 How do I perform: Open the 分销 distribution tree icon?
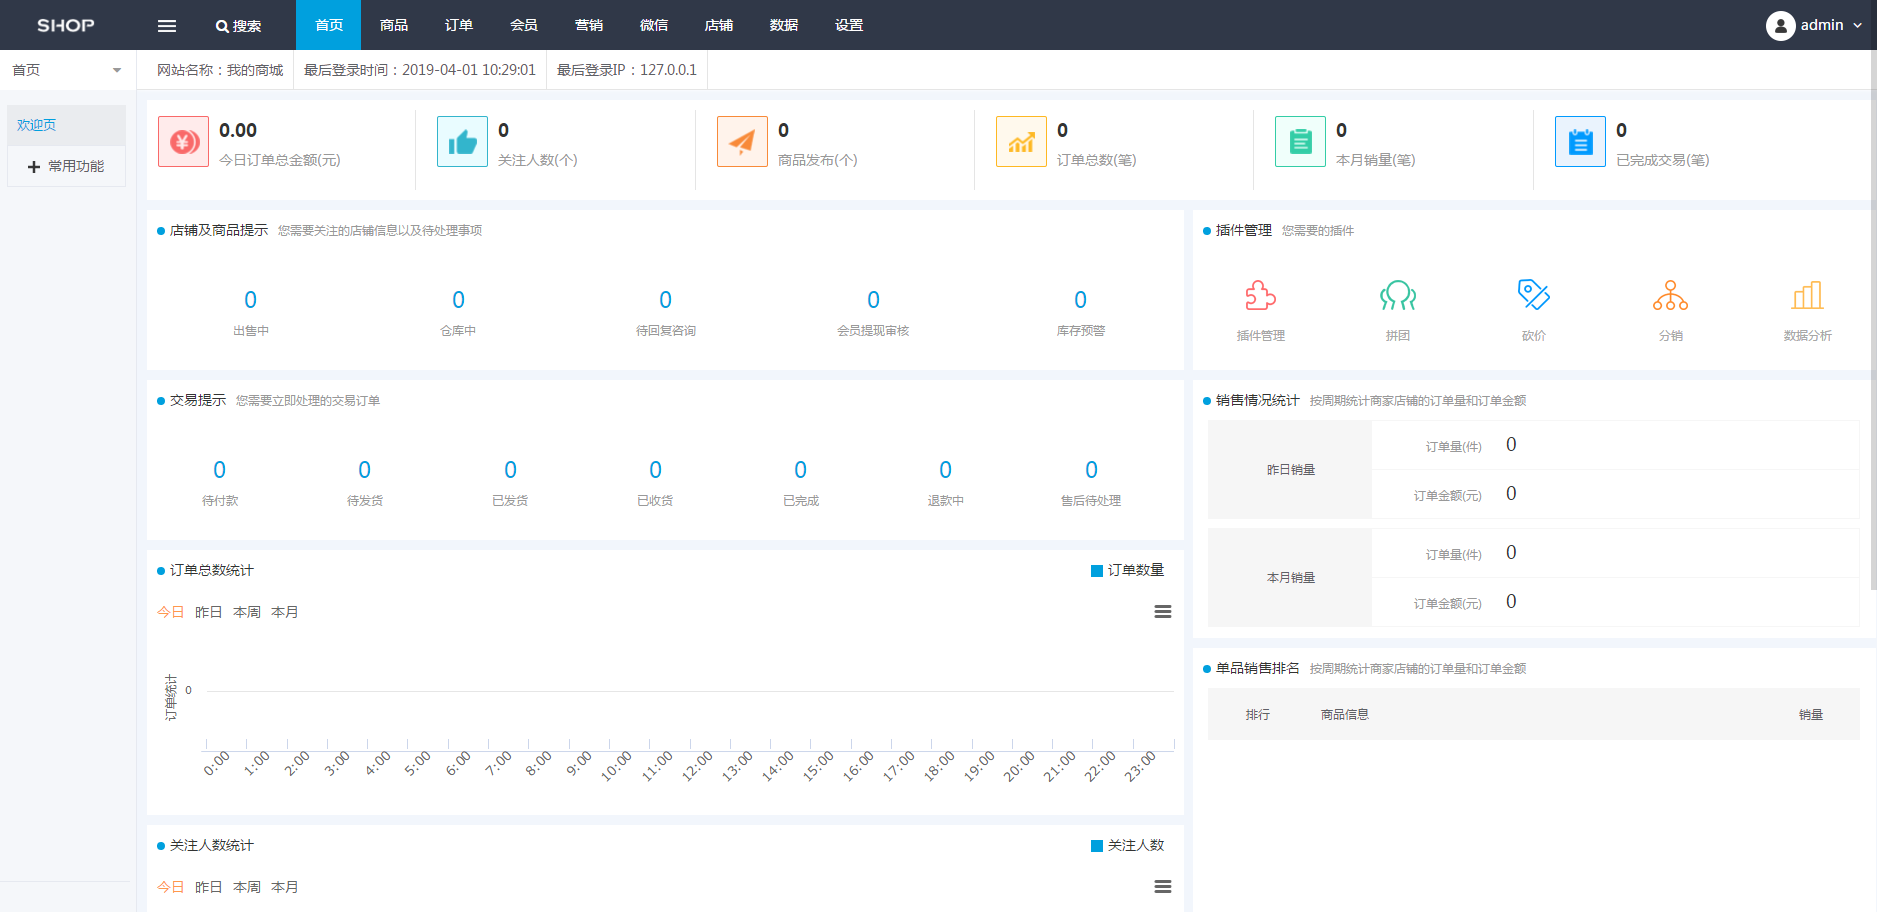point(1670,295)
